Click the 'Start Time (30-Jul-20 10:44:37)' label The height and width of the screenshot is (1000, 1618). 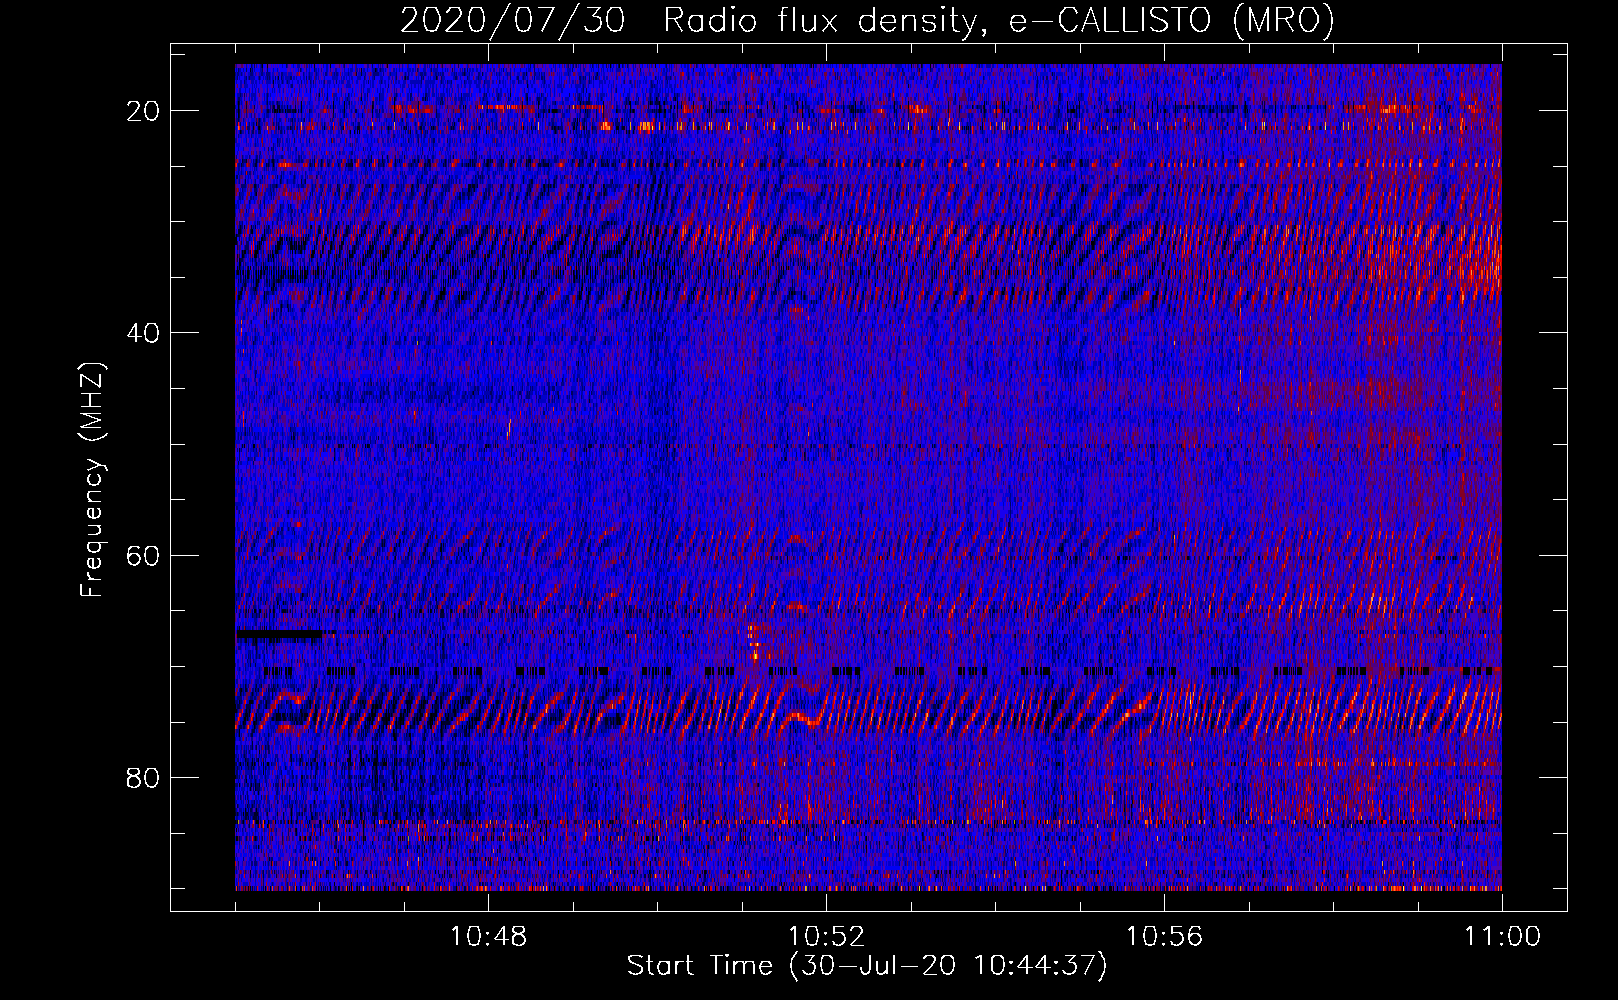click(x=867, y=966)
